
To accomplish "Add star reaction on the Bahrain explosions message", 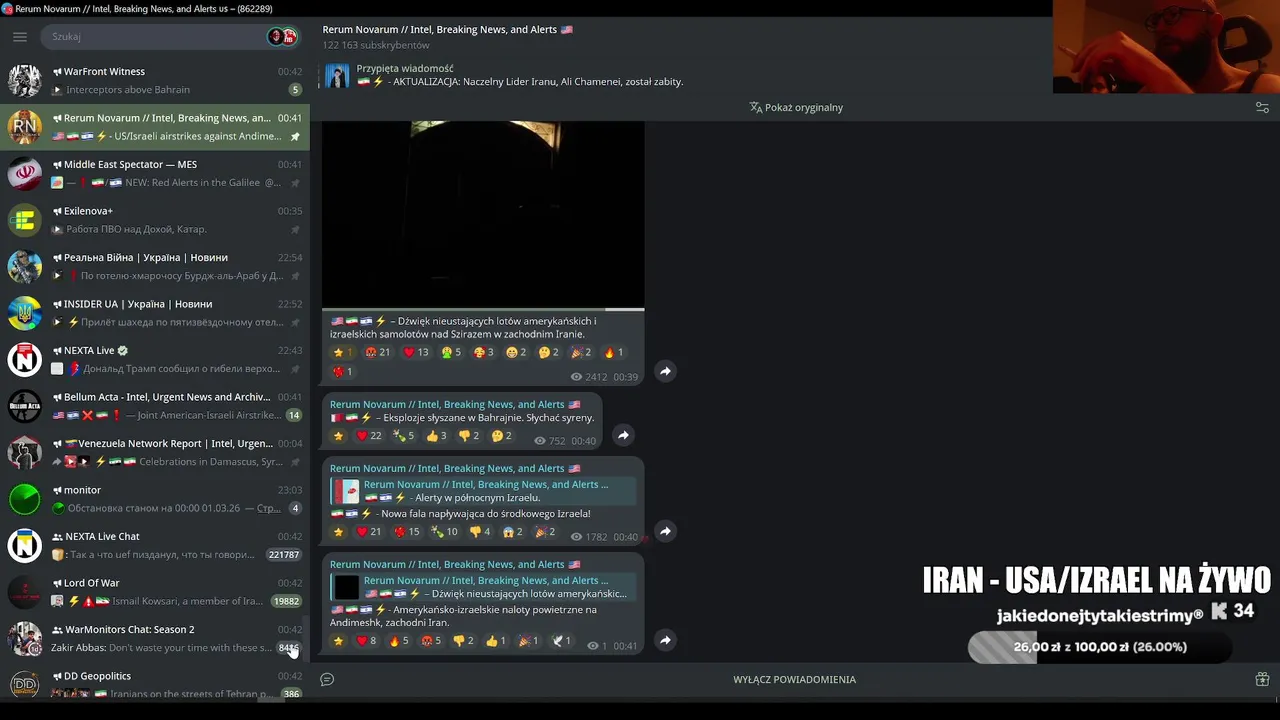I will [338, 436].
